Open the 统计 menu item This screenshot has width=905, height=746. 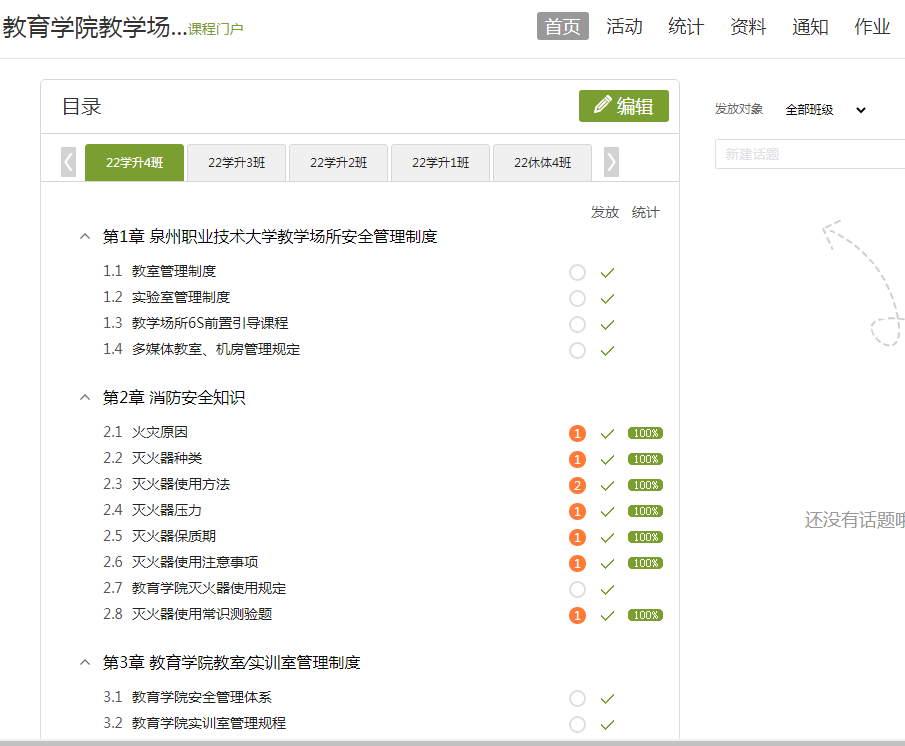(x=686, y=27)
